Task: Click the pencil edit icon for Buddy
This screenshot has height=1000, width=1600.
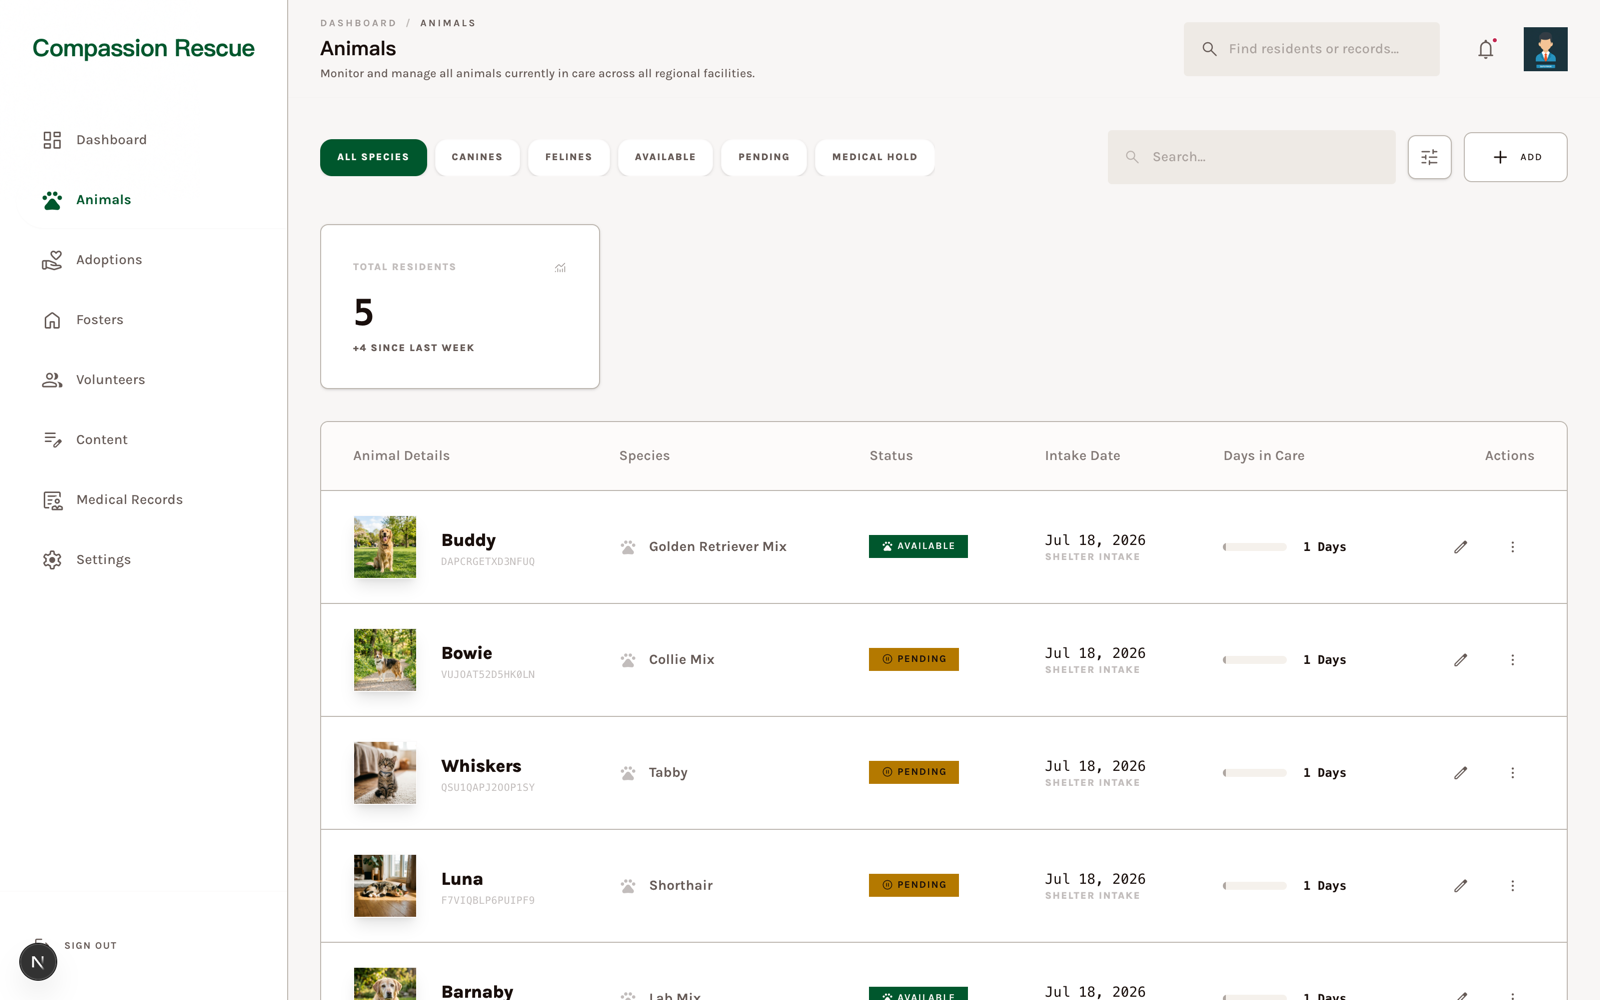Action: pyautogui.click(x=1460, y=547)
